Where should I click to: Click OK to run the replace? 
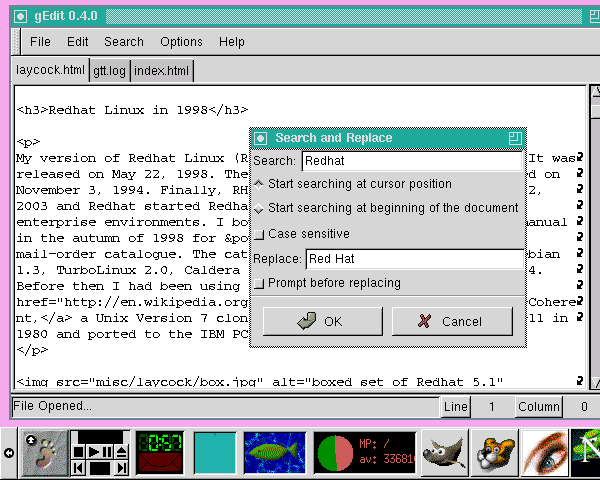320,321
